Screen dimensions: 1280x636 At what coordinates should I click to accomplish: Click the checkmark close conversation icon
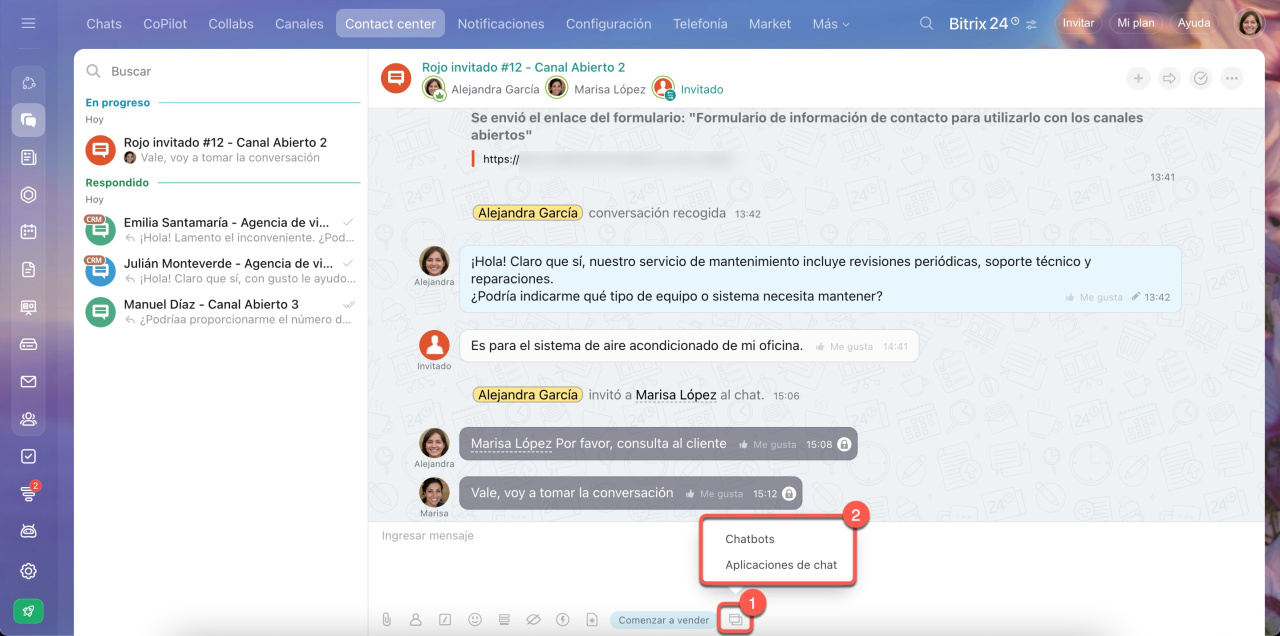pos(1201,78)
